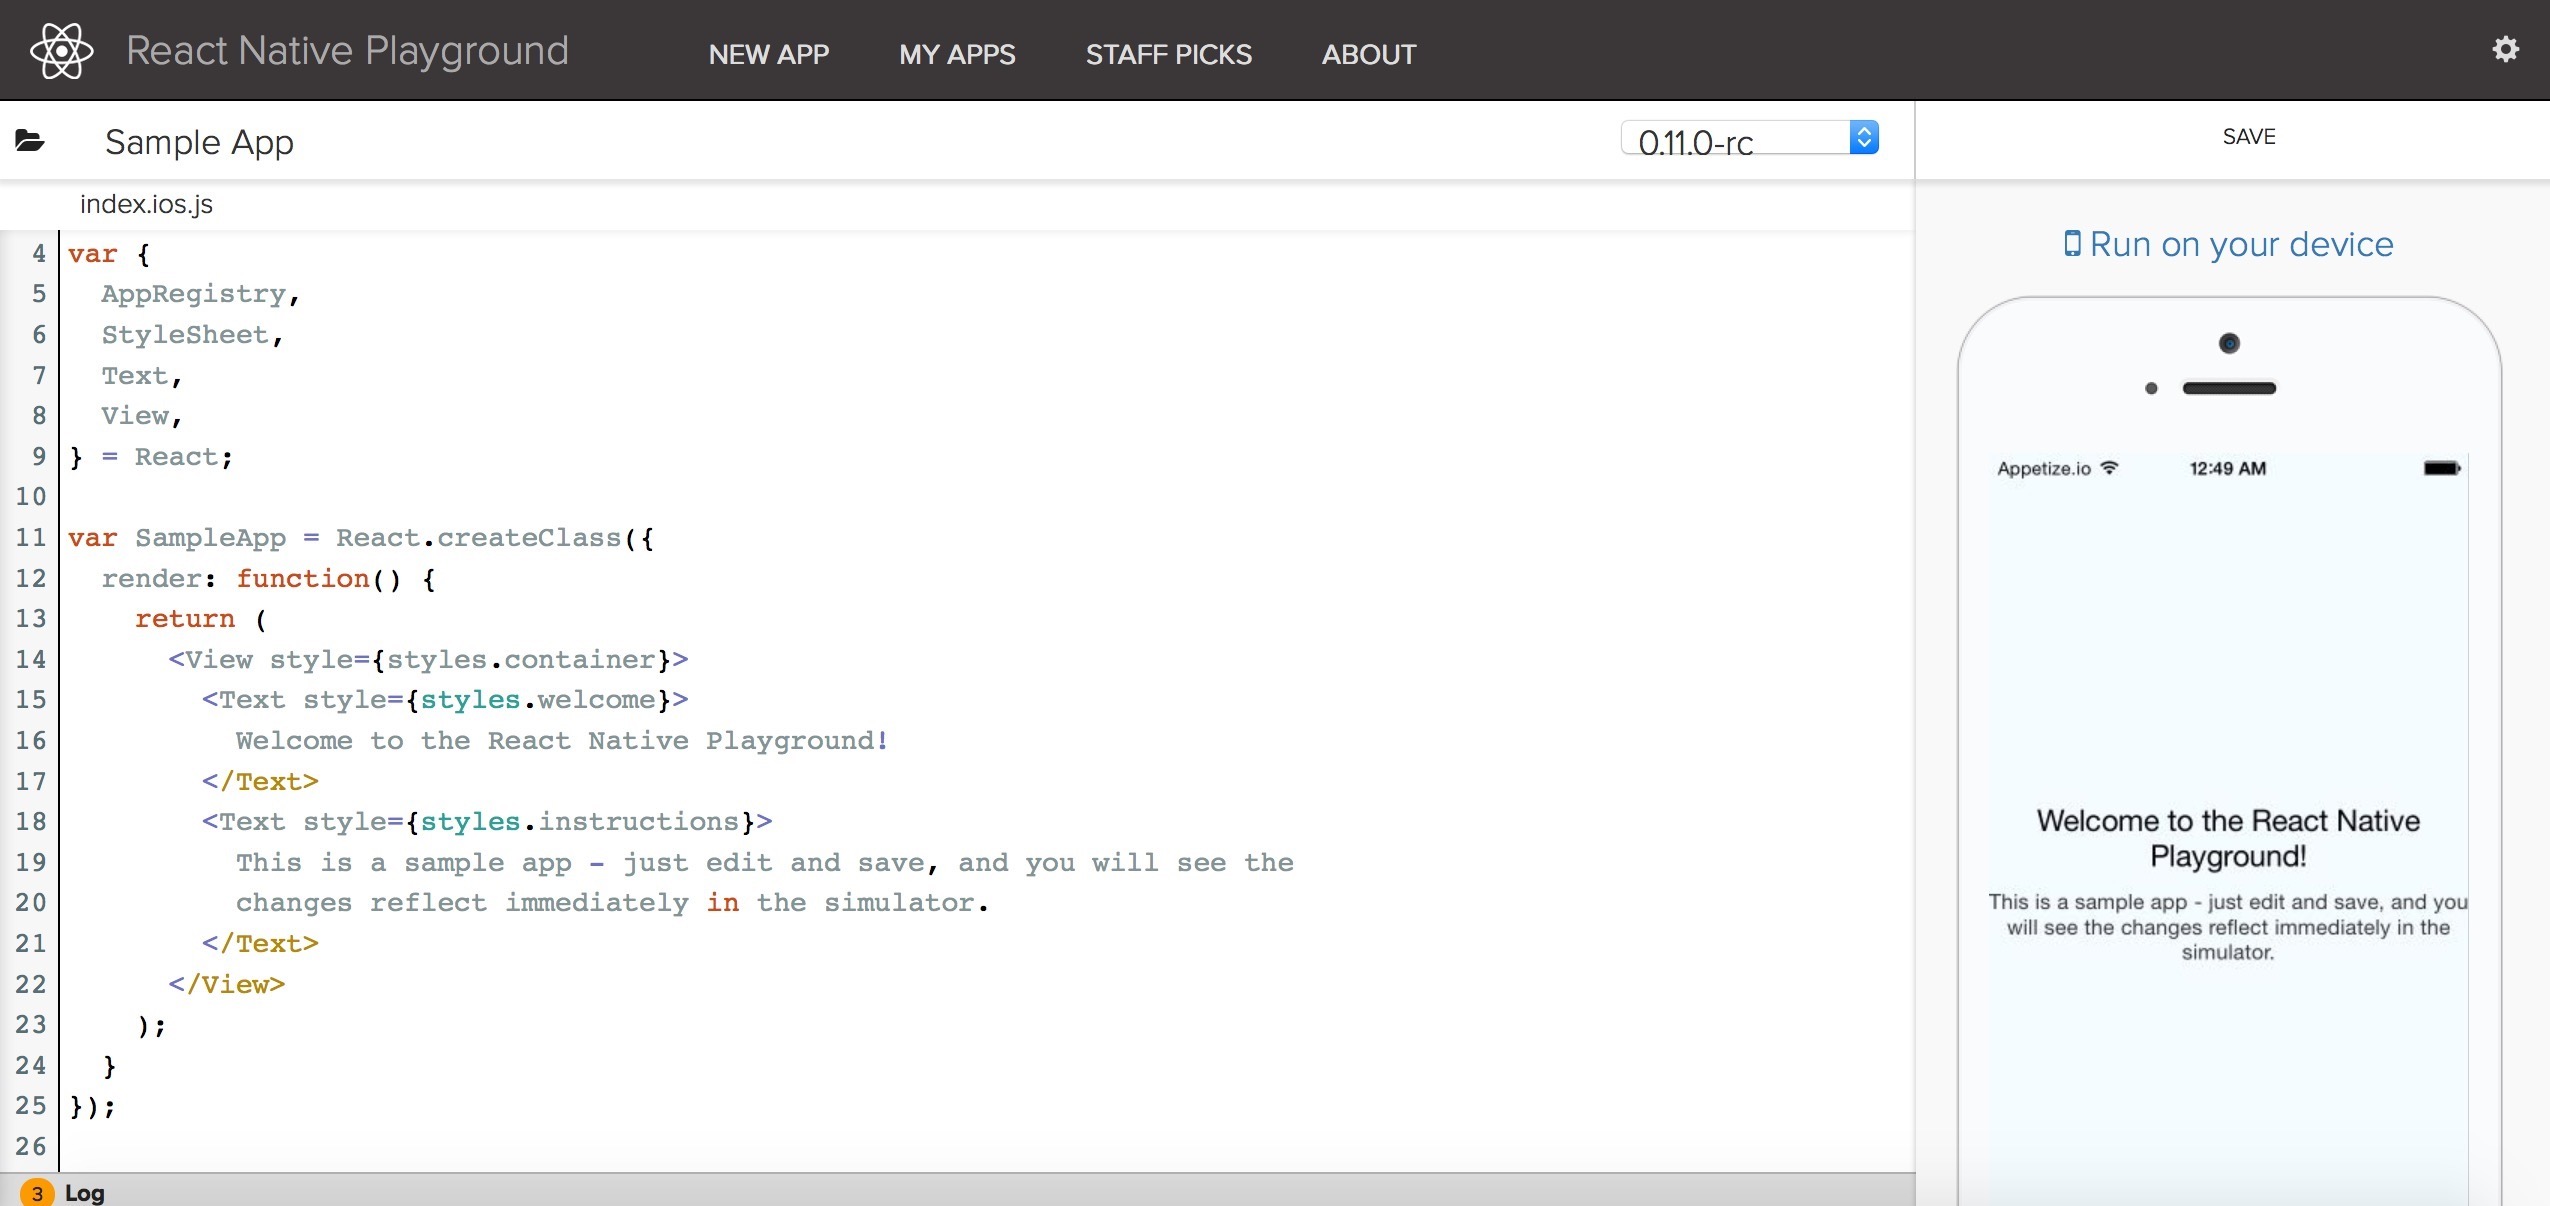Image resolution: width=2550 pixels, height=1206 pixels.
Task: Go to NEW APP in navigation
Action: [x=768, y=54]
